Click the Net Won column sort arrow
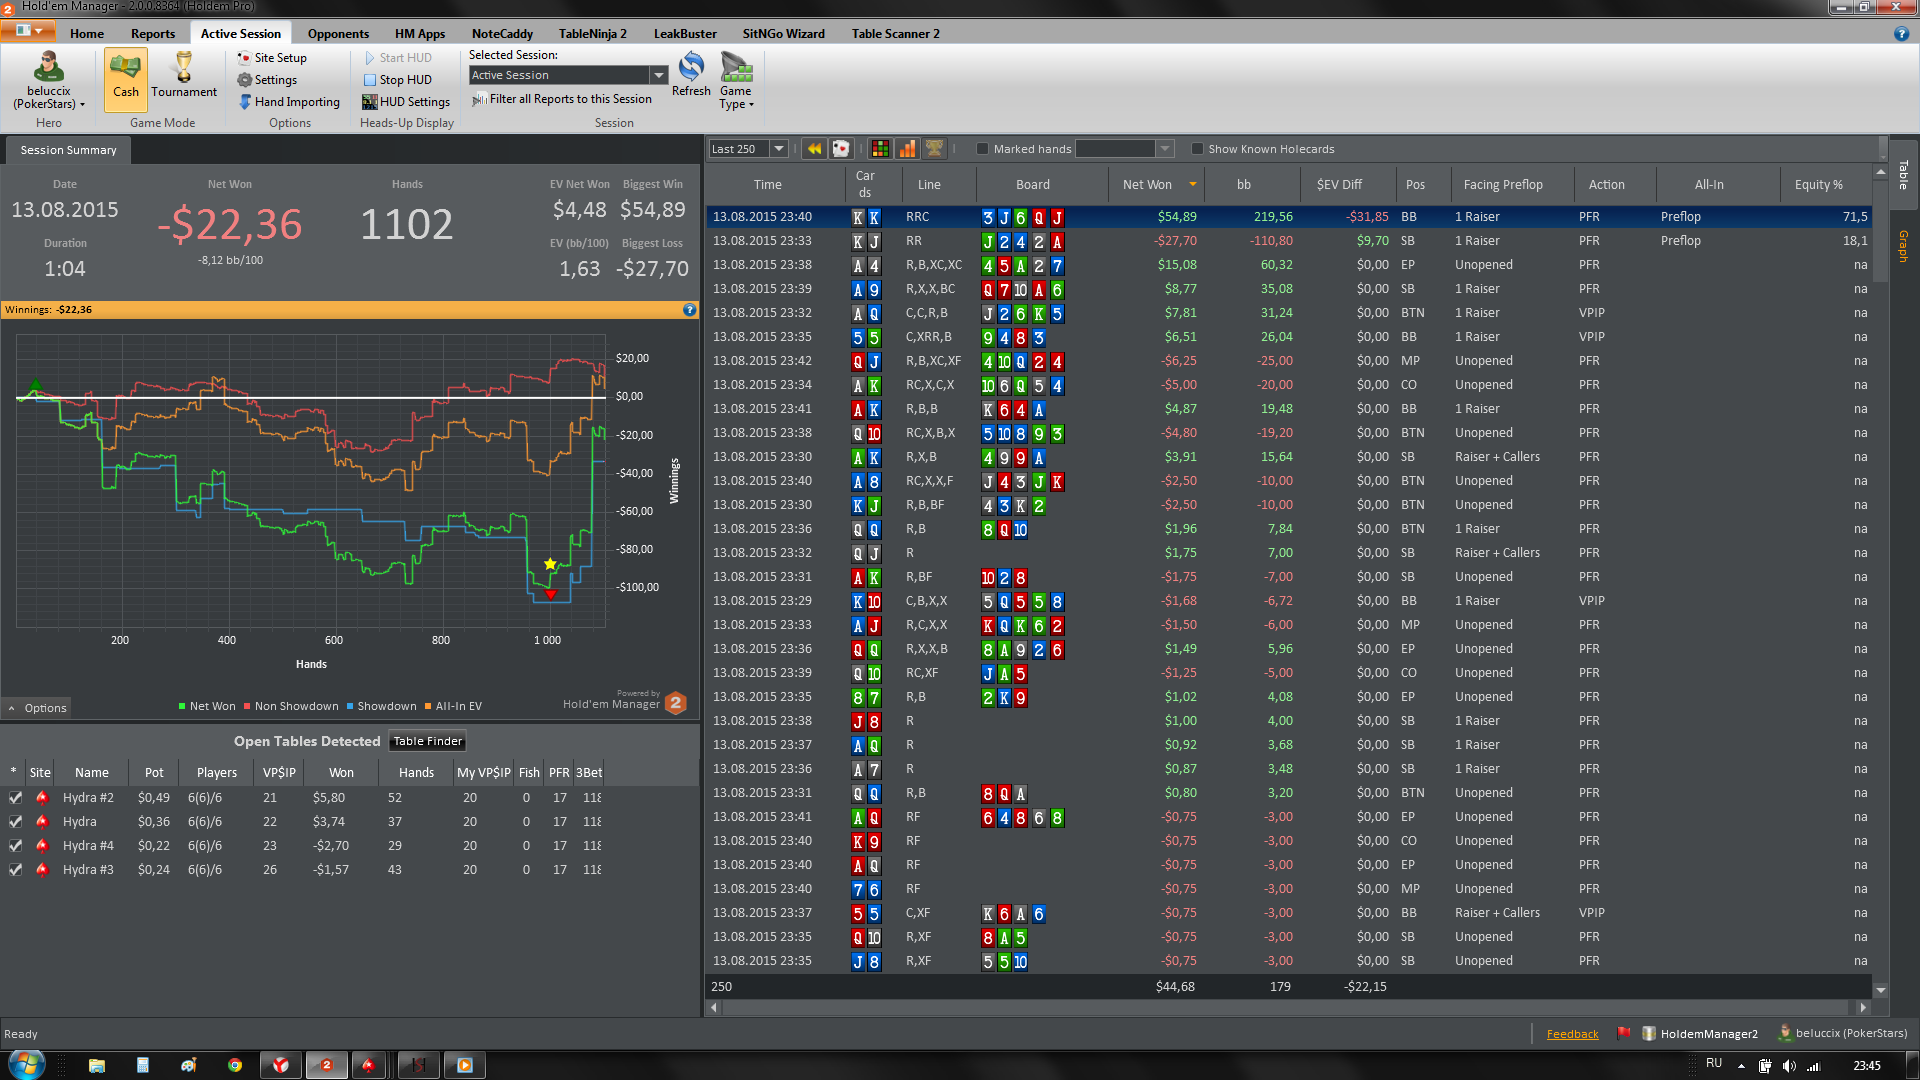The height and width of the screenshot is (1080, 1920). click(x=1193, y=184)
